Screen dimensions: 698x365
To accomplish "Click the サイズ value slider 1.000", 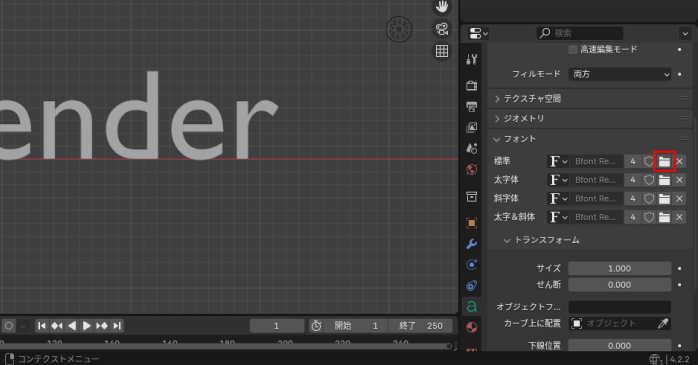I will coord(620,268).
